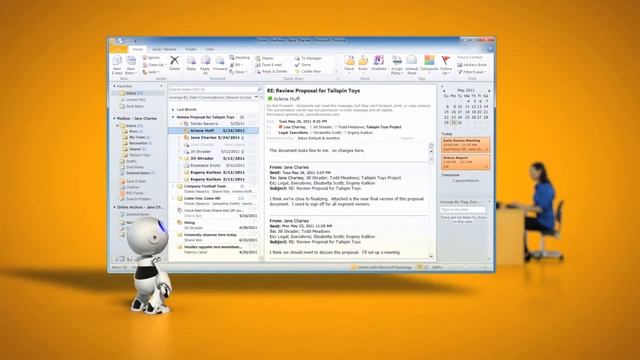
Task: Click the To Manager quick step
Action: tap(308, 58)
